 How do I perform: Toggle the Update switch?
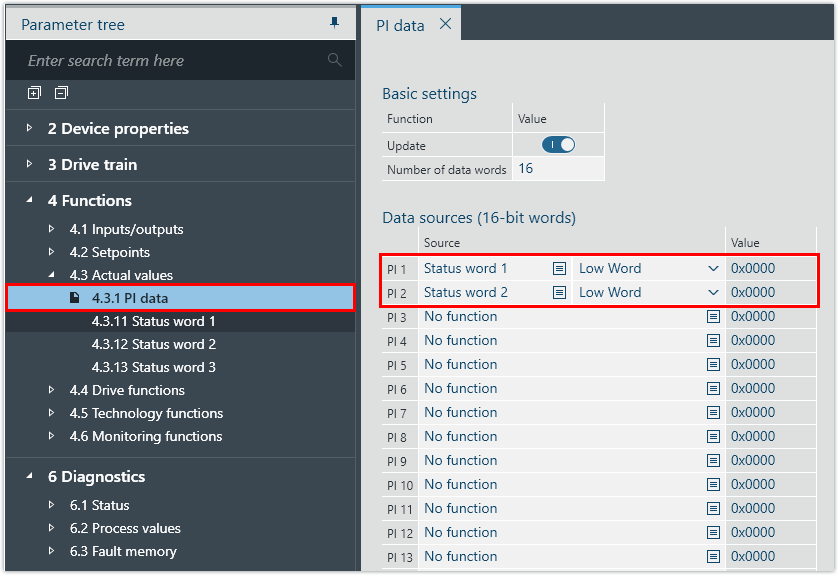(558, 145)
